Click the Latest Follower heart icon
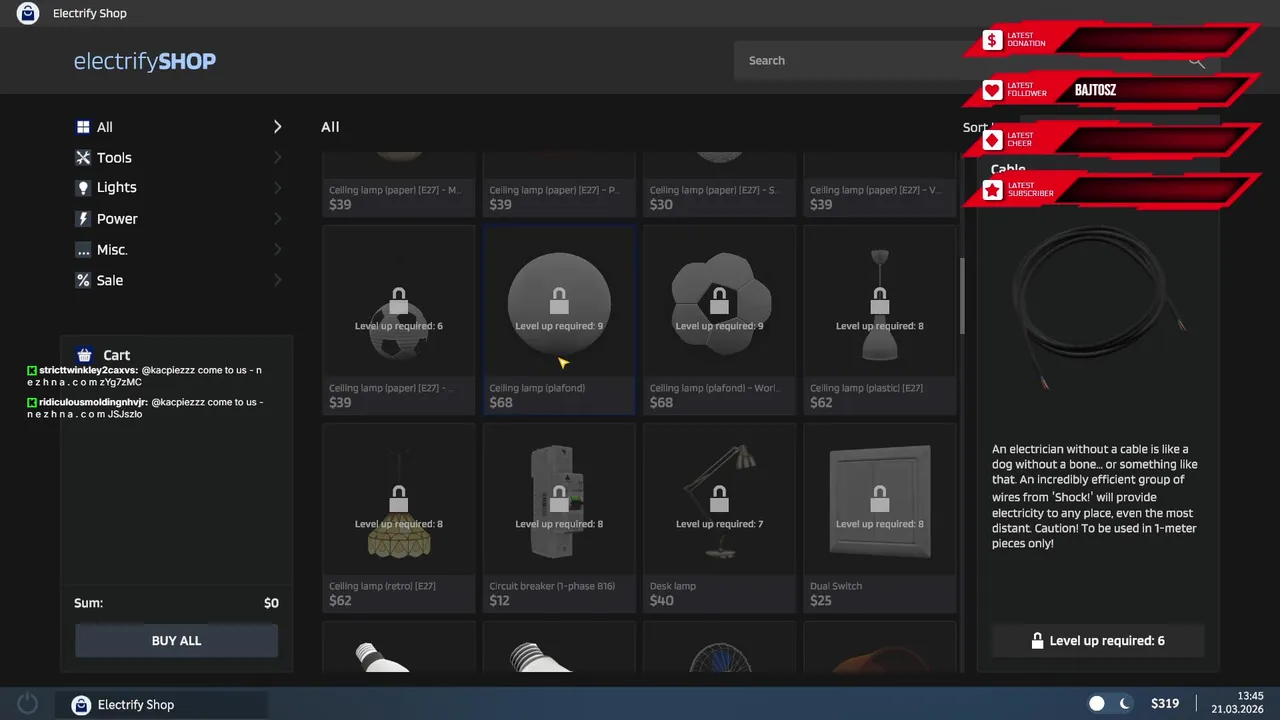 992,90
